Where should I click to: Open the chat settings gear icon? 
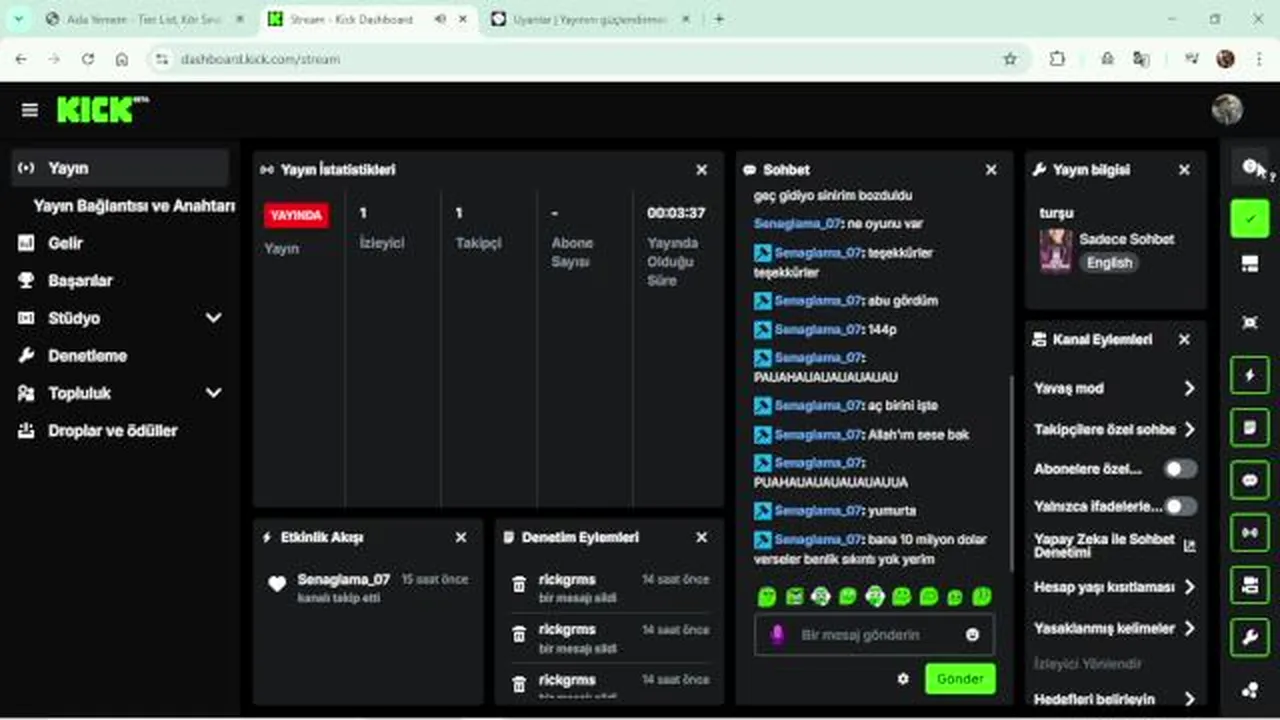tap(903, 678)
